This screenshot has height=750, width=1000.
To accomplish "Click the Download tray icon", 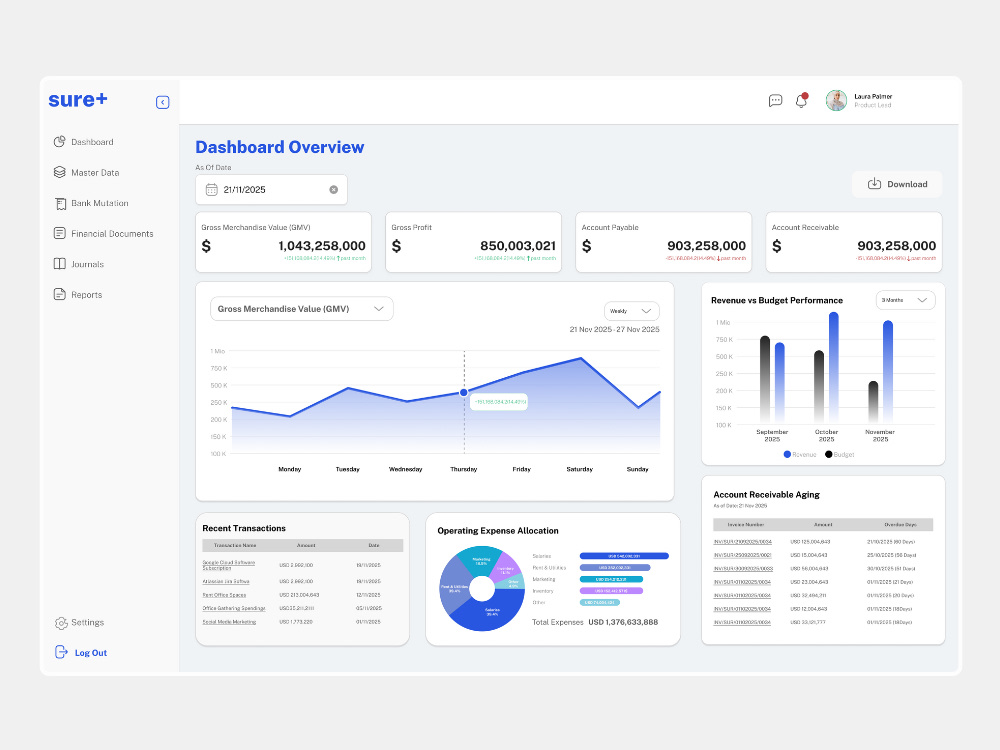I will (874, 184).
